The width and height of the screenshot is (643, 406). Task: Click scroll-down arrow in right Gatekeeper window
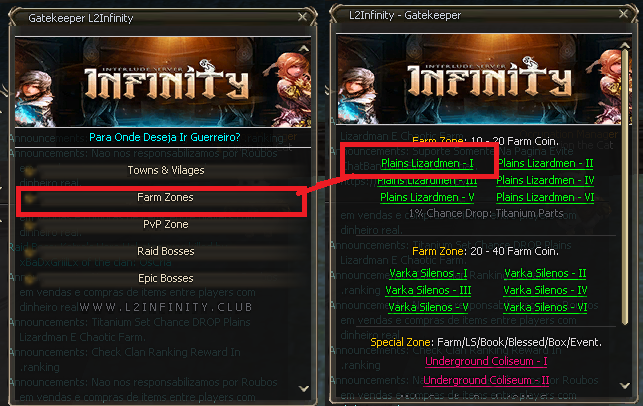(625, 385)
